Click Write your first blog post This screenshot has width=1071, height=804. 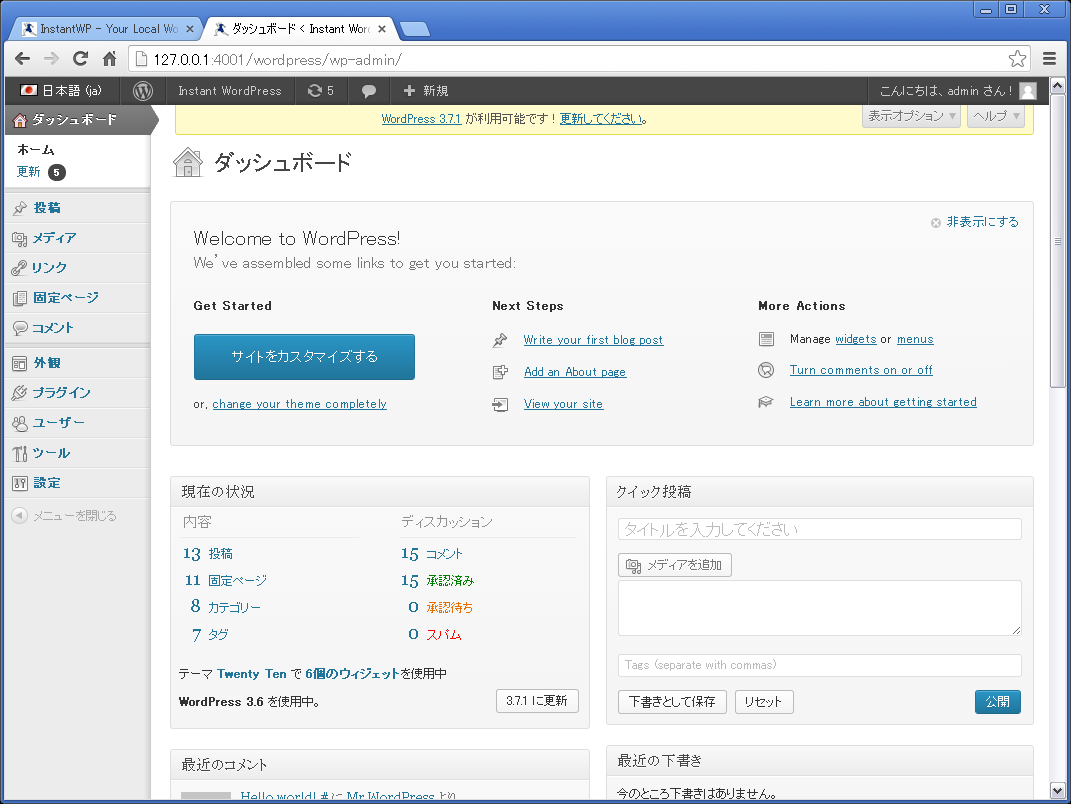pyautogui.click(x=593, y=339)
